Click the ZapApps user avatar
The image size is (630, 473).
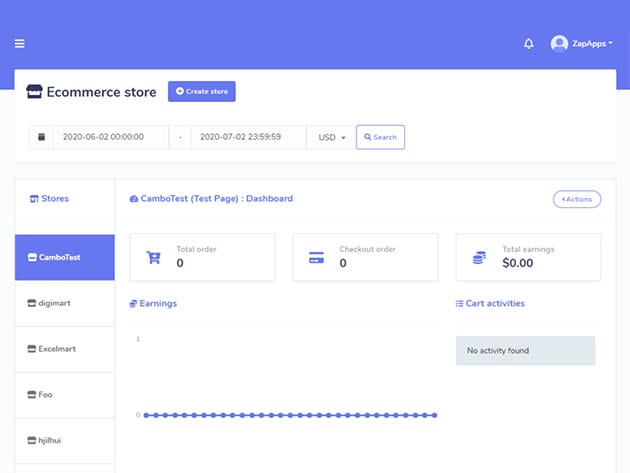[x=559, y=44]
